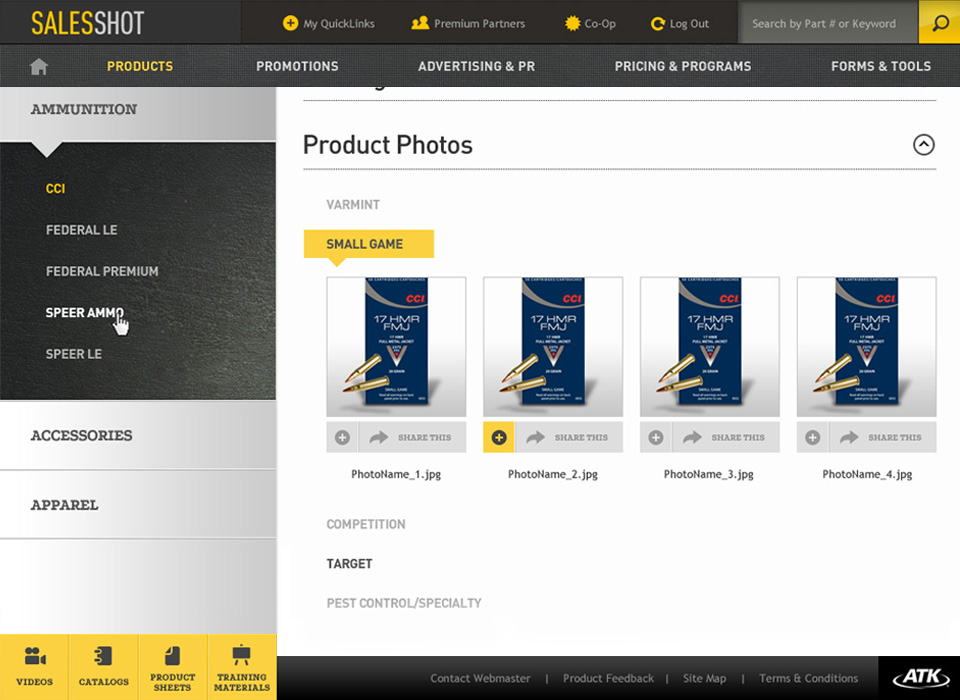
Task: Click the PhotoName_3.jpg file name
Action: coord(709,474)
